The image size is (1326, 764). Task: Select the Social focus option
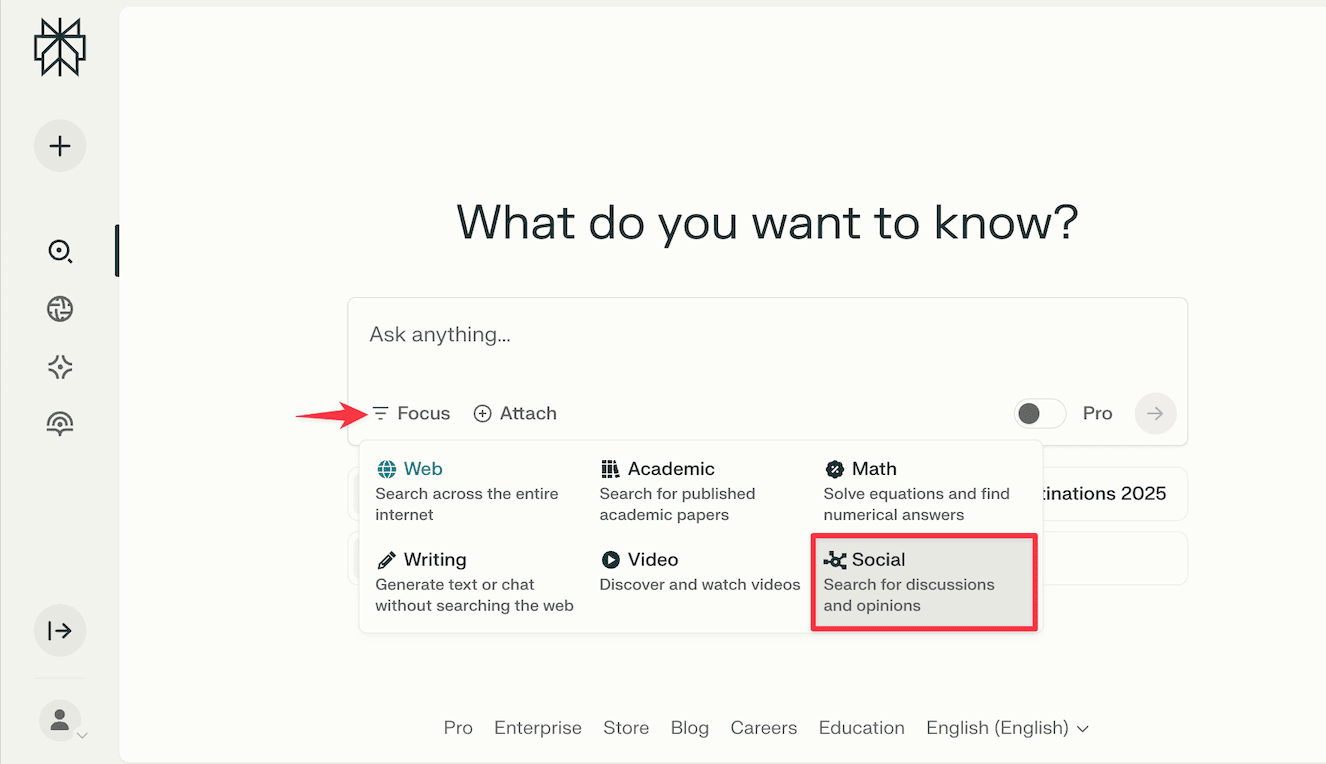pos(923,582)
